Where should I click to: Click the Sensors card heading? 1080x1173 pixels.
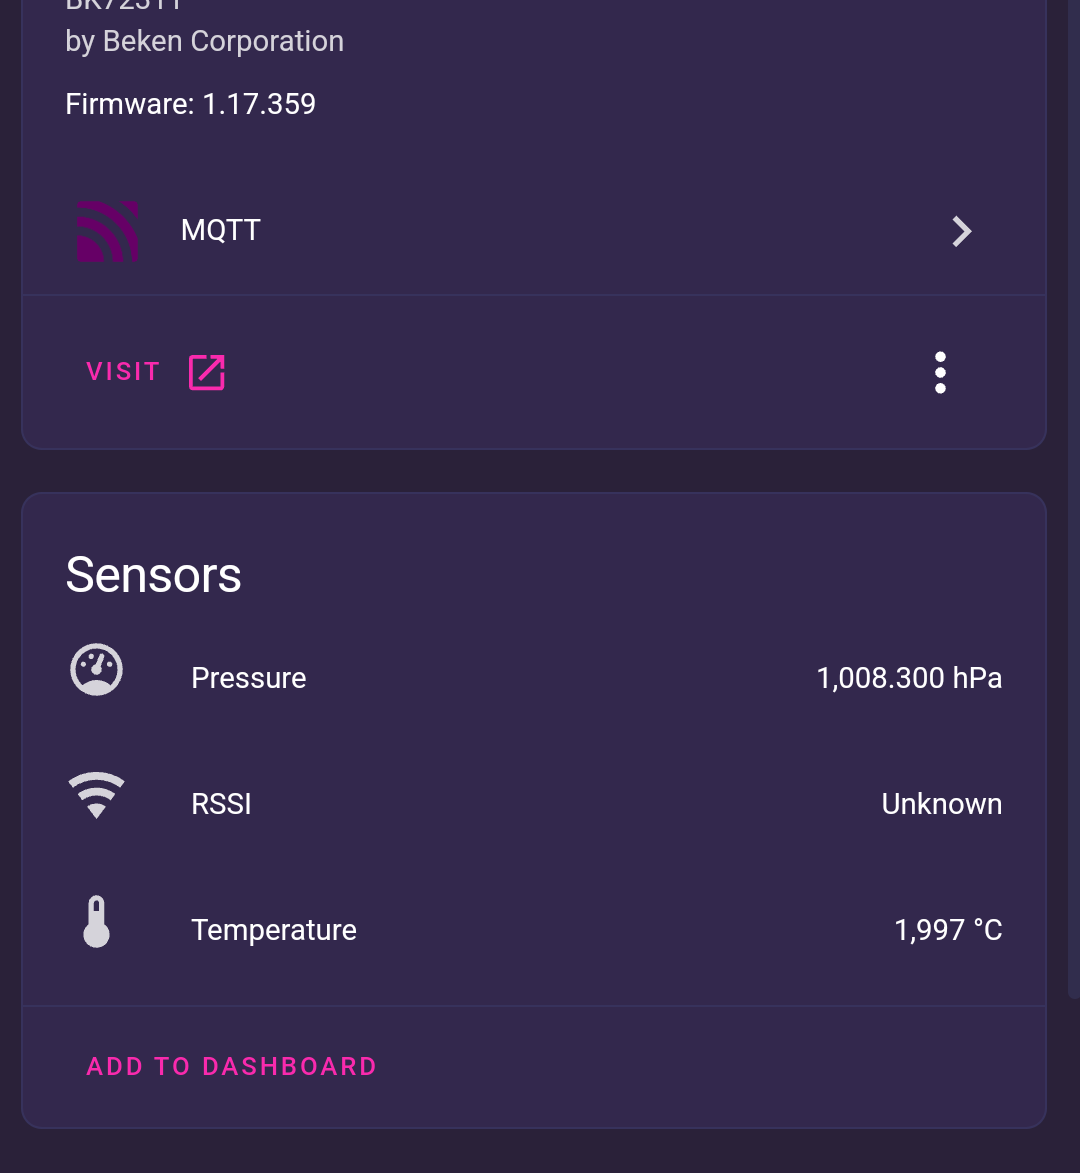click(x=153, y=575)
